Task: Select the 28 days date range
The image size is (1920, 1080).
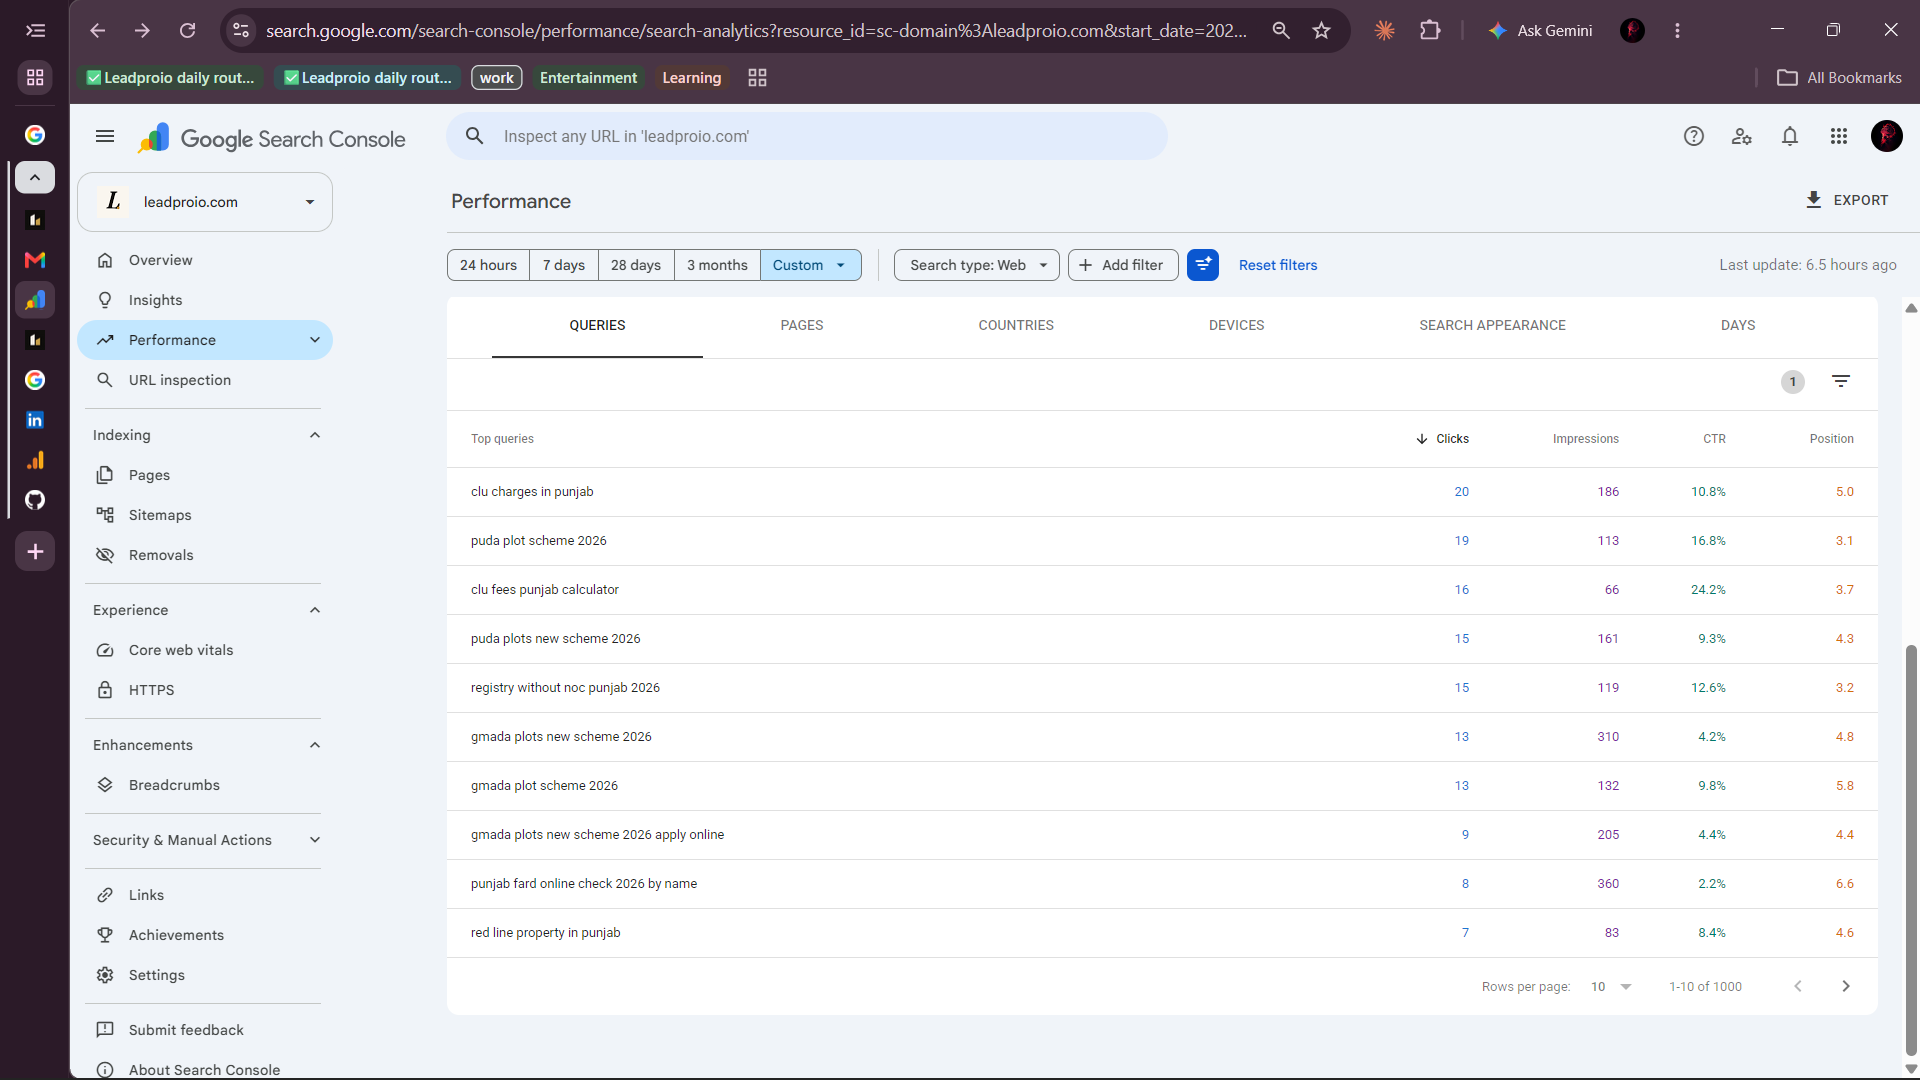Action: [x=636, y=265]
